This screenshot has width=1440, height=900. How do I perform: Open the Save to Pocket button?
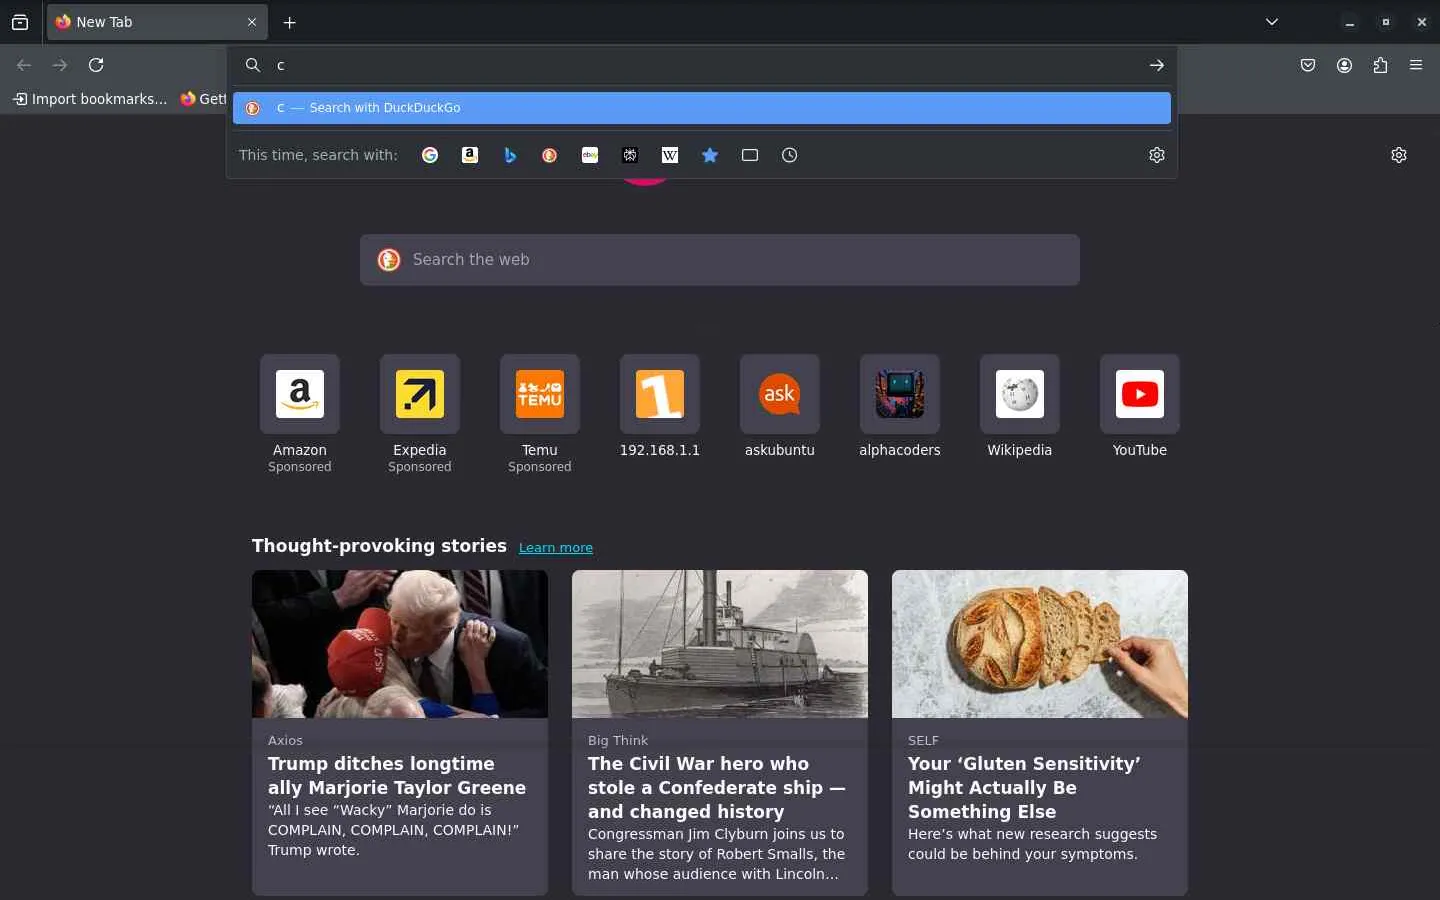pyautogui.click(x=1308, y=65)
